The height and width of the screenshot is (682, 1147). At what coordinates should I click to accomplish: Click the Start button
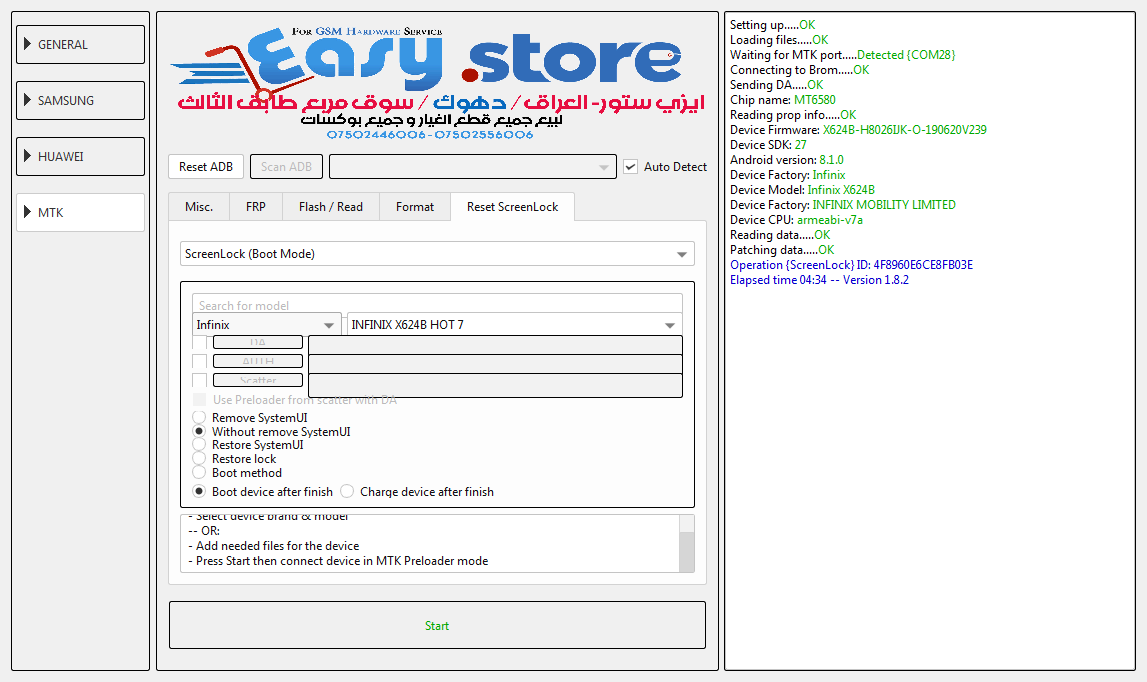(x=437, y=626)
